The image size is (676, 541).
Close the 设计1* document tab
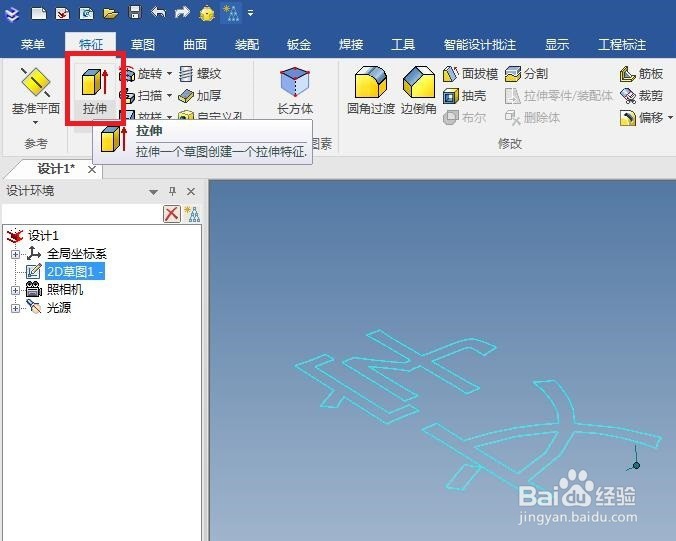click(x=92, y=169)
